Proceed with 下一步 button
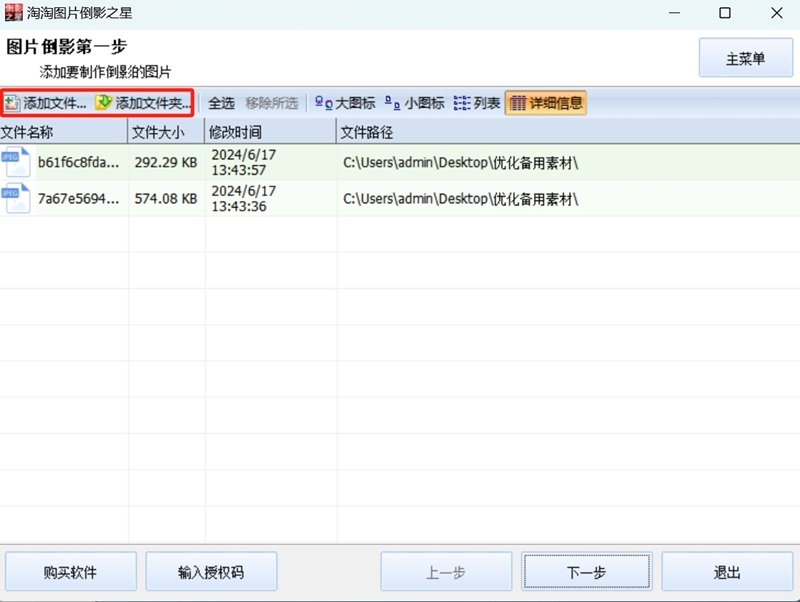The height and width of the screenshot is (602, 800). 587,571
